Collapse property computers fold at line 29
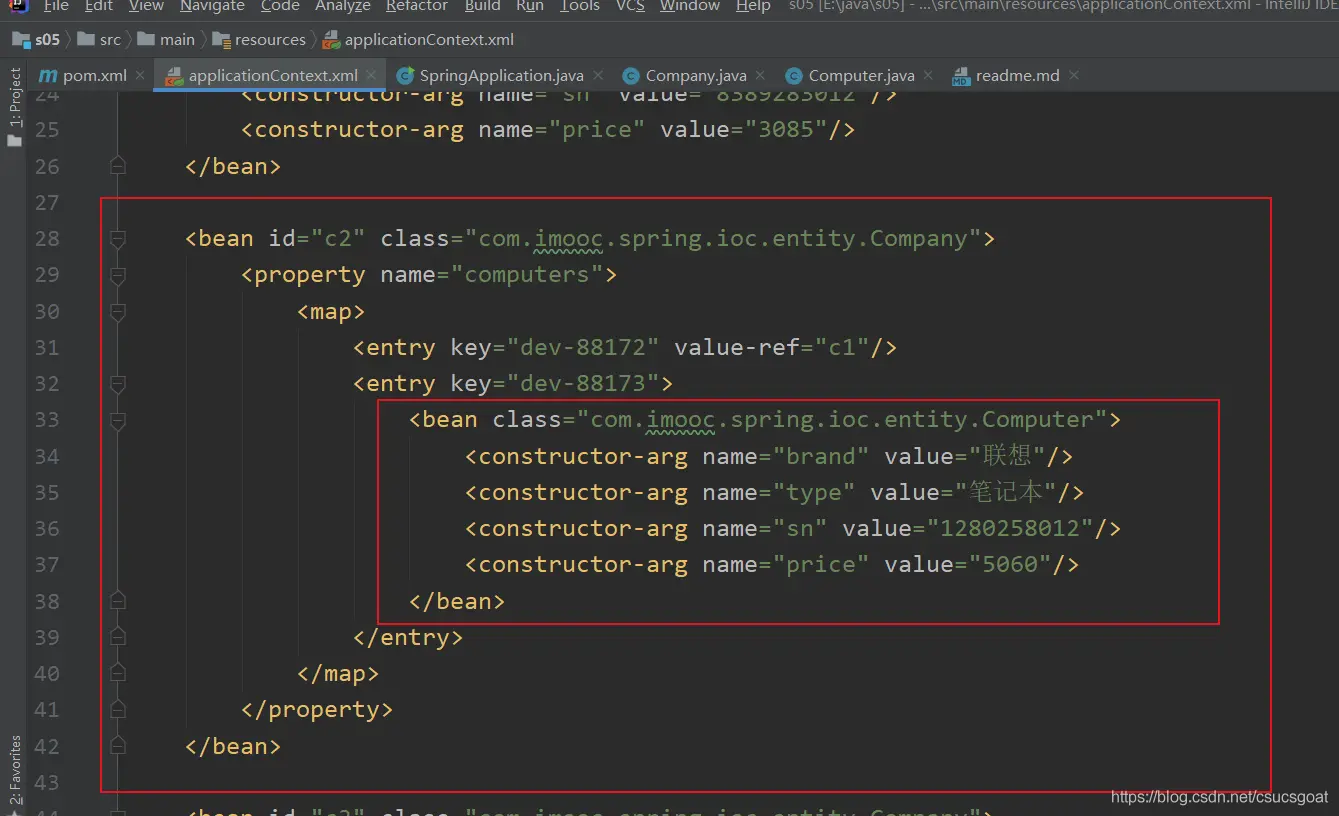Viewport: 1339px width, 816px height. click(x=118, y=275)
